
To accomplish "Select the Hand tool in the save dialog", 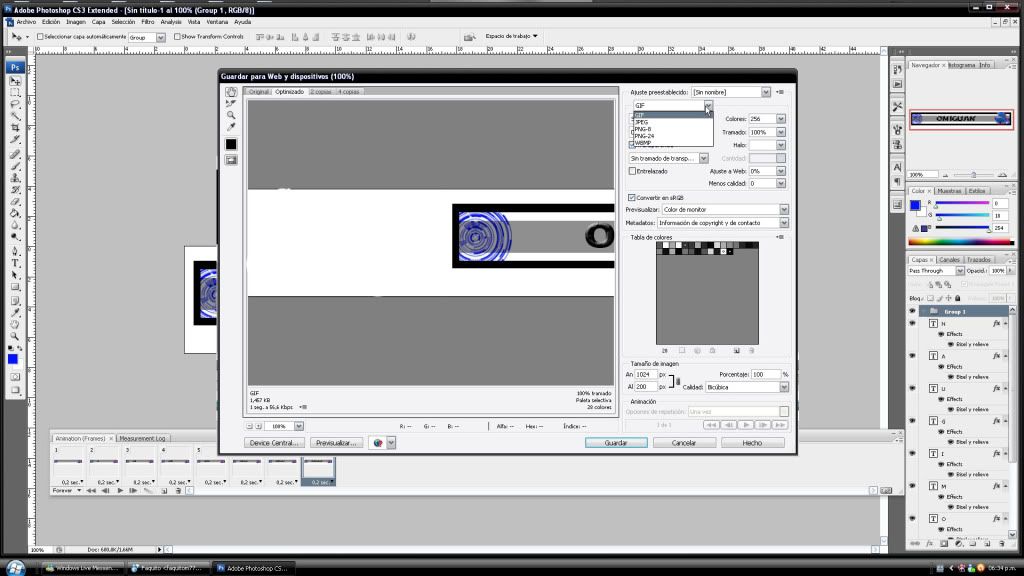I will 231,92.
